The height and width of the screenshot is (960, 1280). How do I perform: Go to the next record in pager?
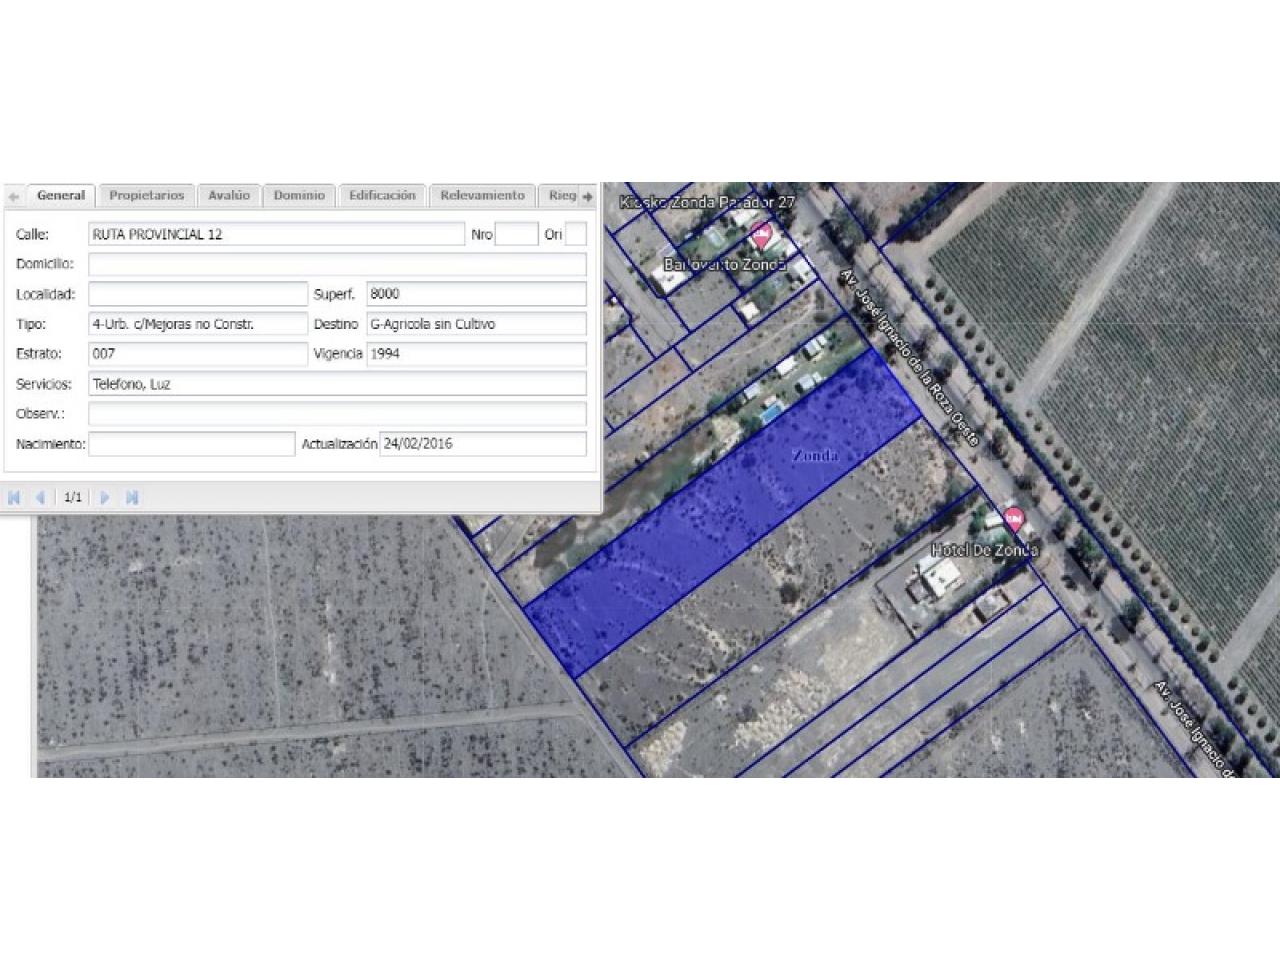105,497
